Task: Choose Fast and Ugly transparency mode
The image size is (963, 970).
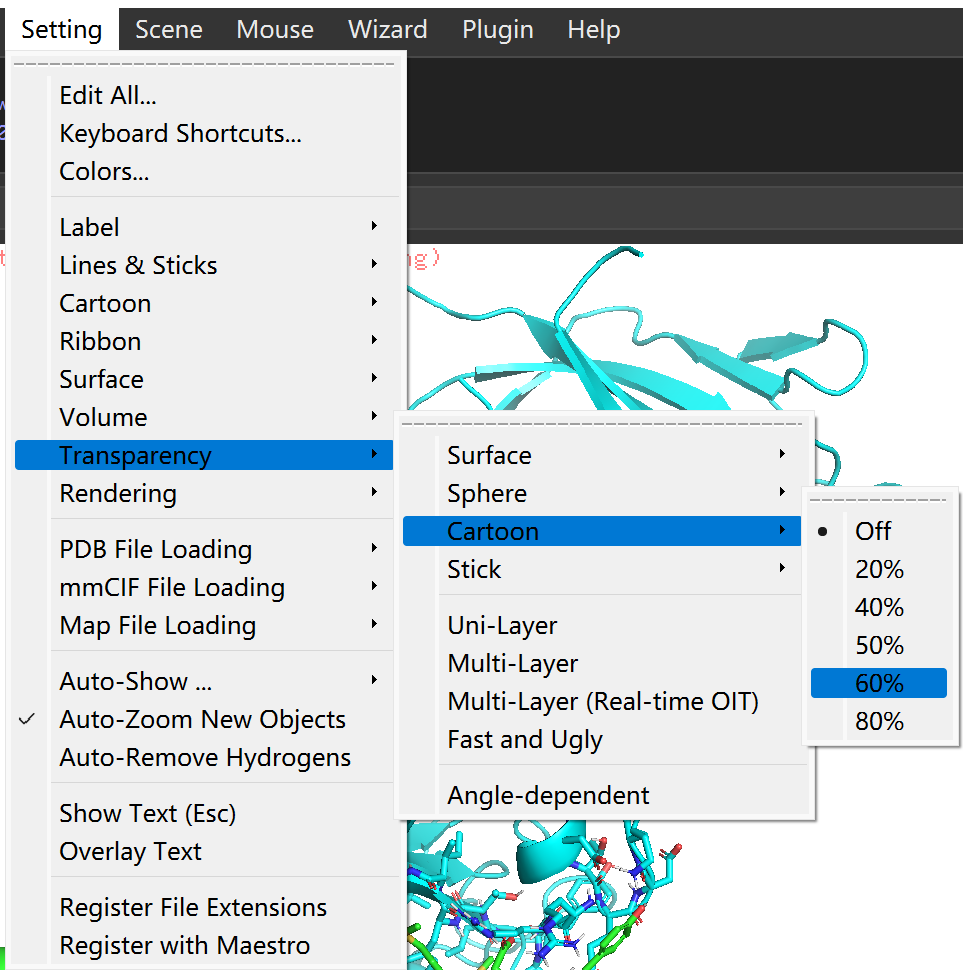Action: 525,739
